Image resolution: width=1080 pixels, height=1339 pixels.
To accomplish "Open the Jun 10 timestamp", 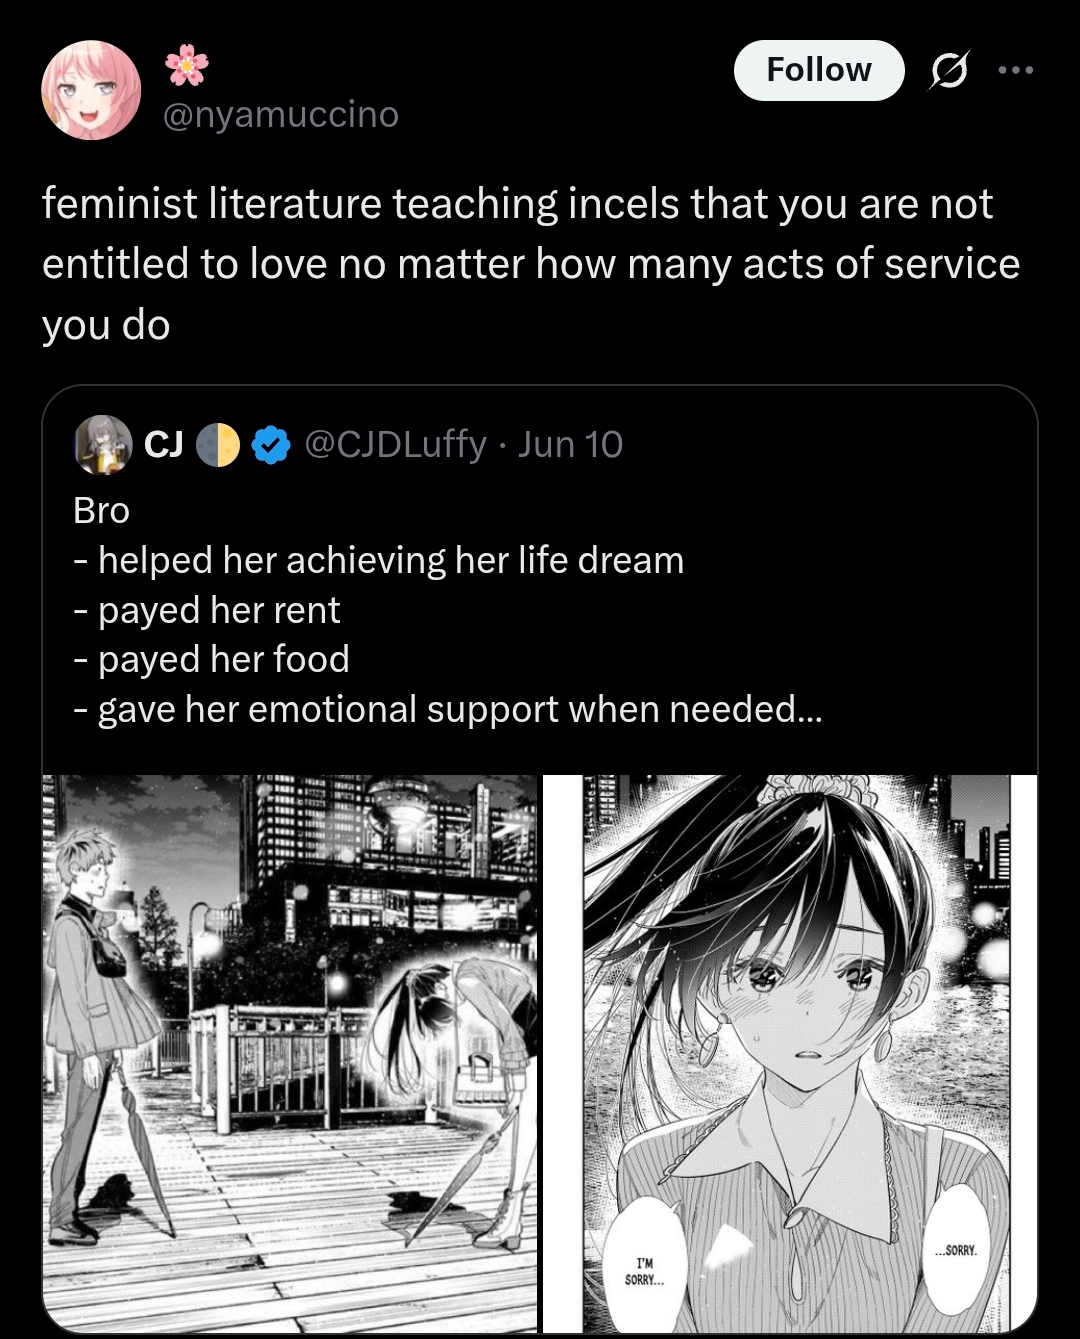I will tap(570, 444).
